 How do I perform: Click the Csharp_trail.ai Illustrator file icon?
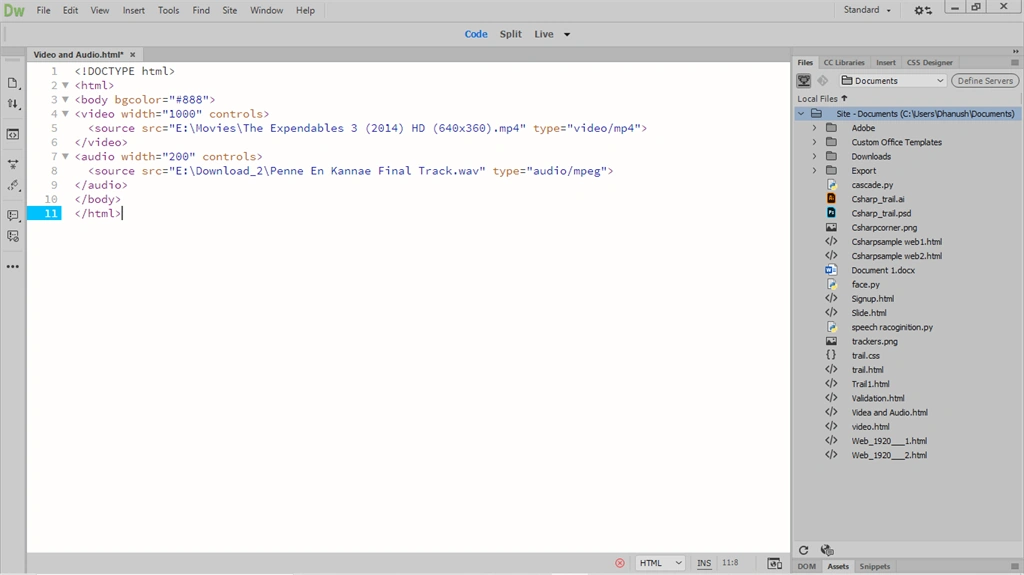pos(831,199)
